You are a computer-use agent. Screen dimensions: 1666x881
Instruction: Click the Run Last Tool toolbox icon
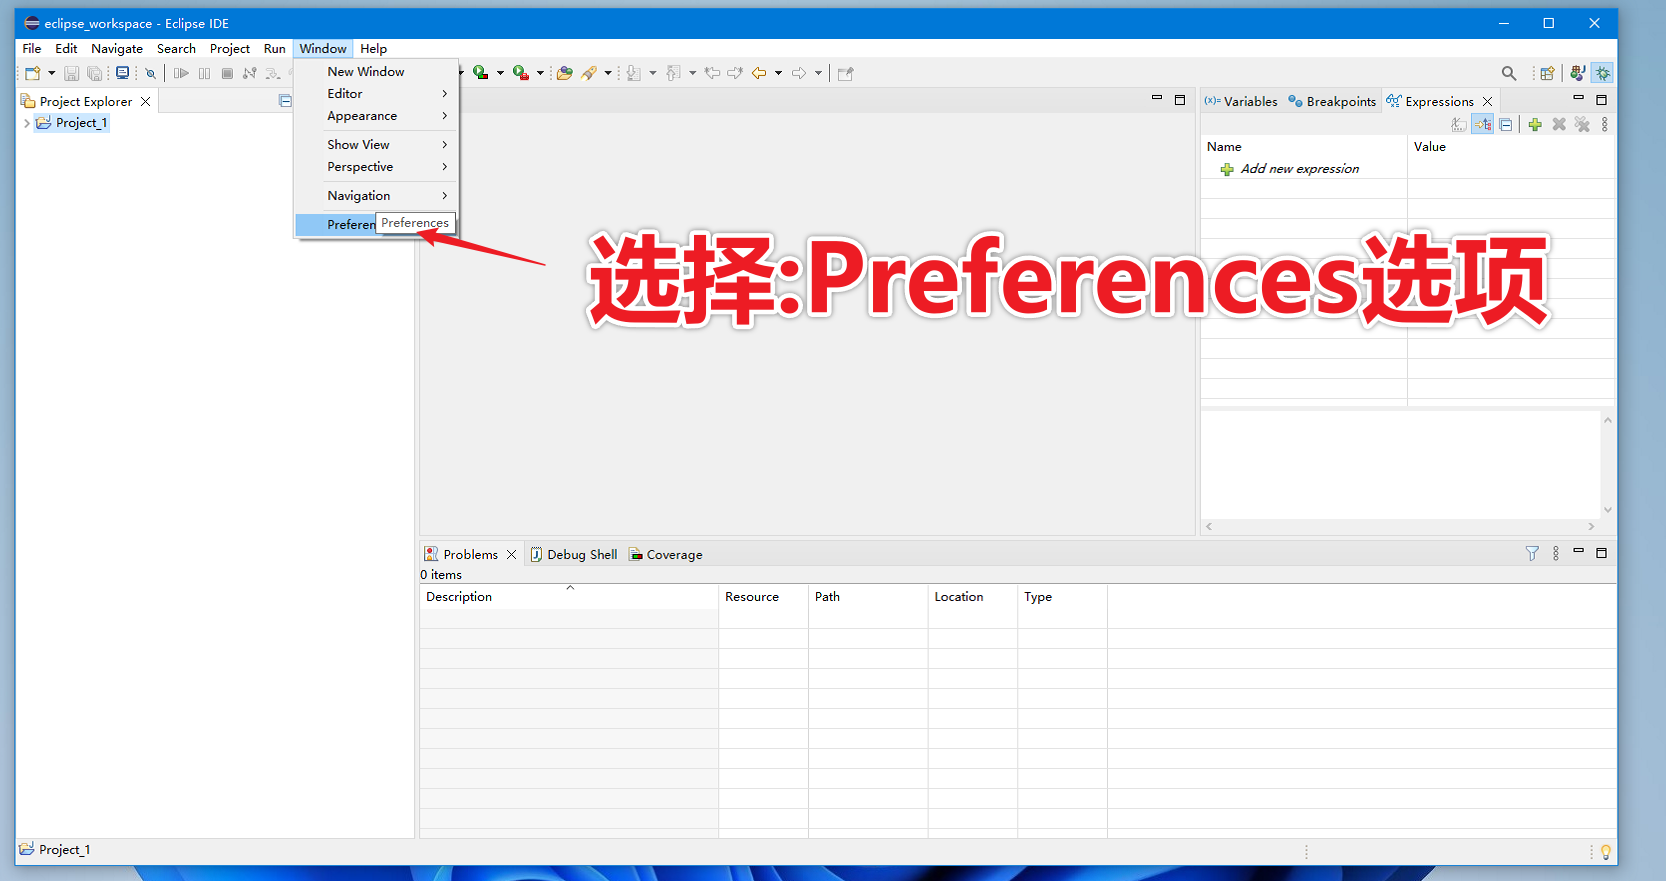(x=520, y=73)
